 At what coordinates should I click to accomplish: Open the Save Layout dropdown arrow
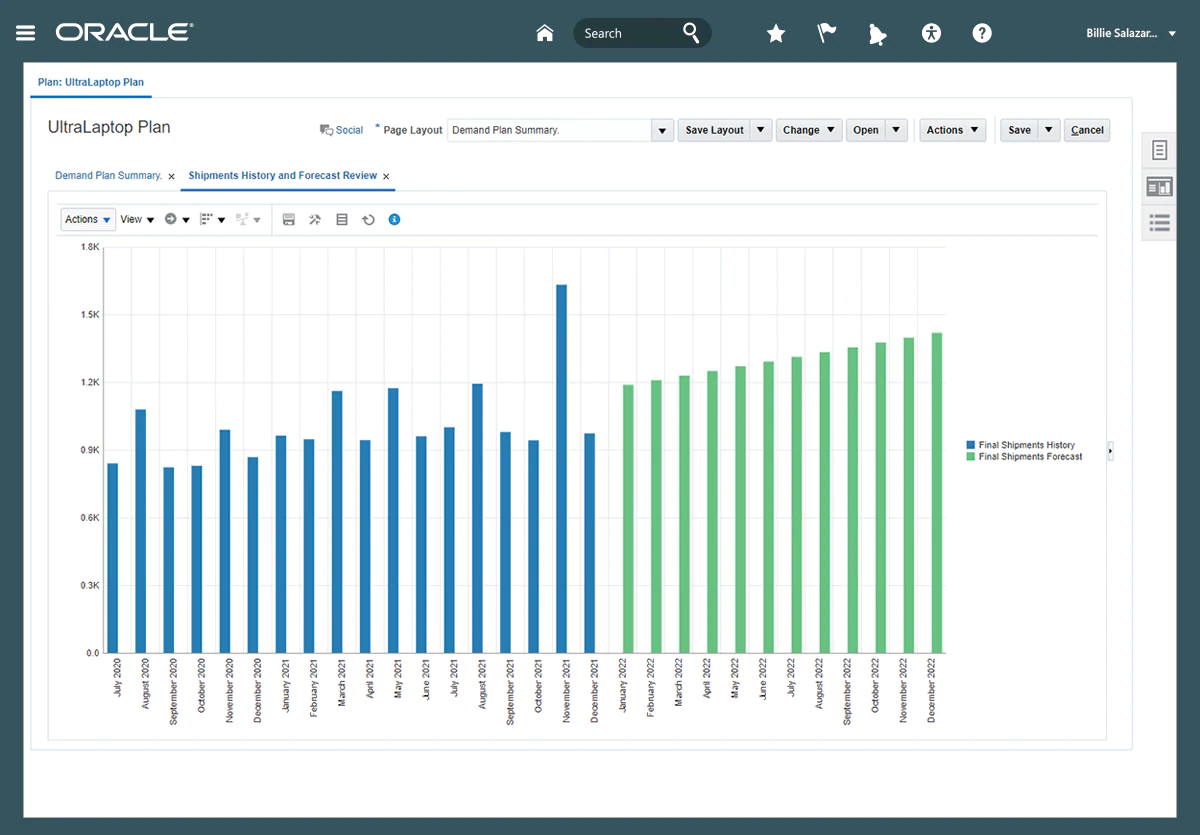pyautogui.click(x=761, y=130)
